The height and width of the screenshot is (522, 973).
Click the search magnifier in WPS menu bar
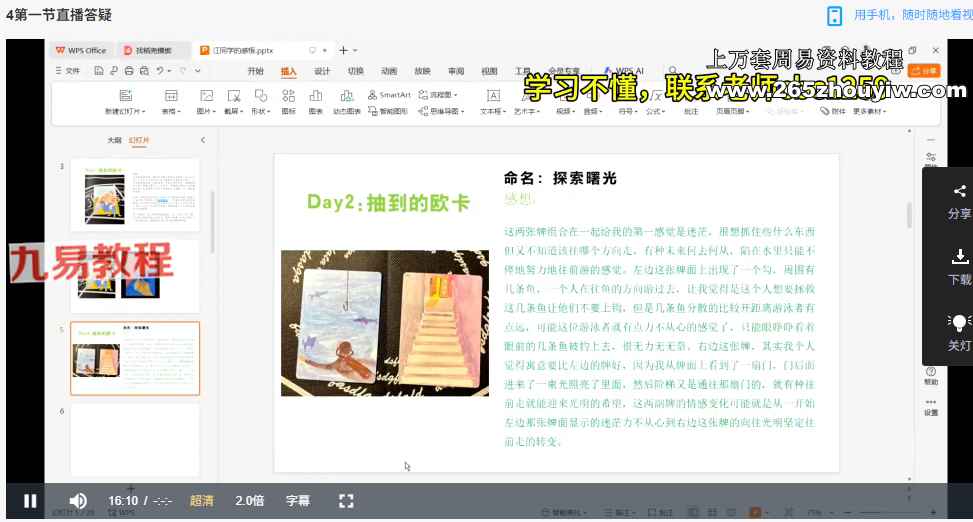pos(673,71)
